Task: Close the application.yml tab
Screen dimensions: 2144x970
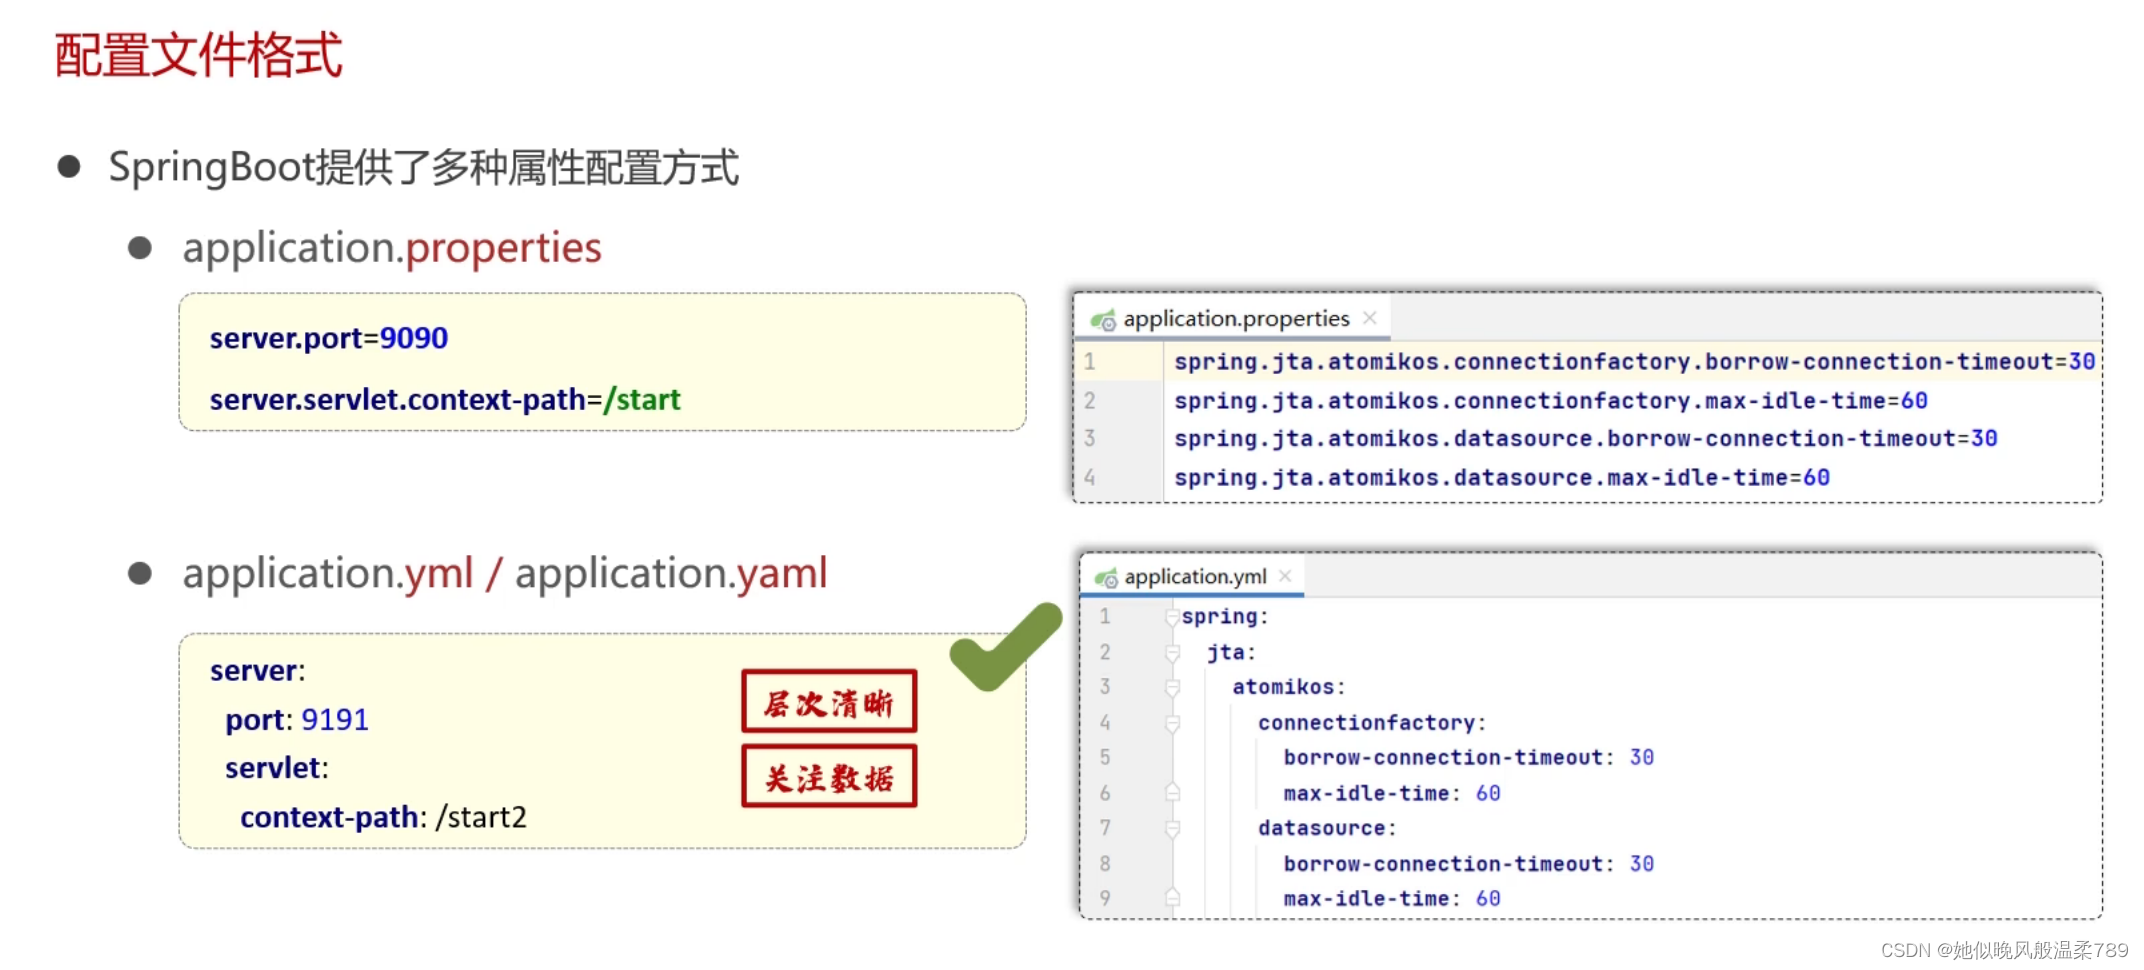Action: tap(1285, 576)
